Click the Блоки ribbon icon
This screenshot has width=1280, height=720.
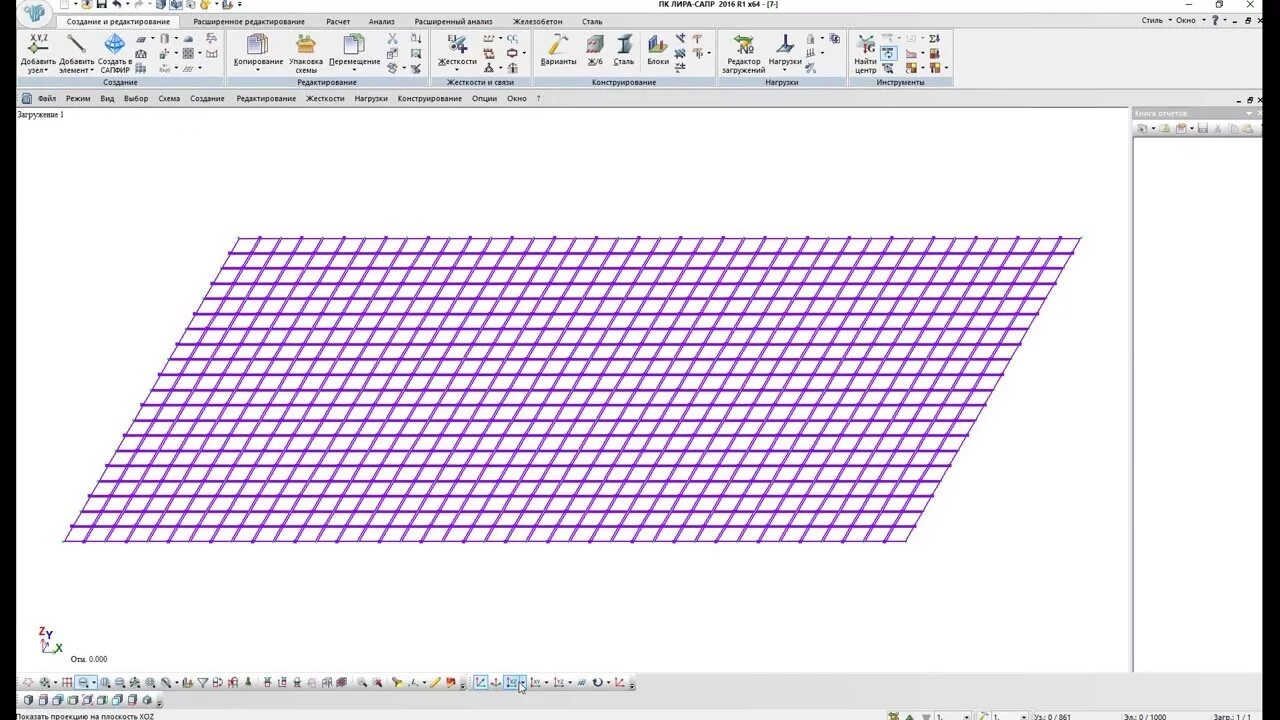[657, 49]
